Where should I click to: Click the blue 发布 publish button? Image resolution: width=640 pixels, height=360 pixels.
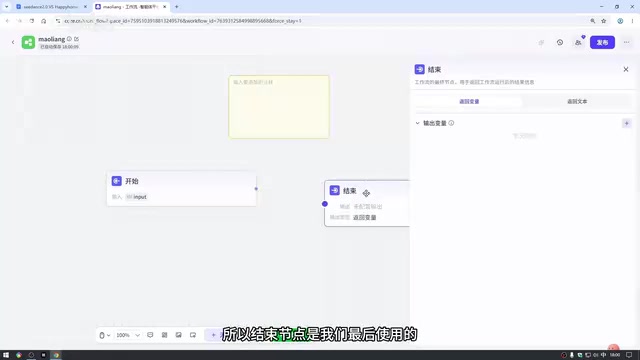[x=602, y=42]
